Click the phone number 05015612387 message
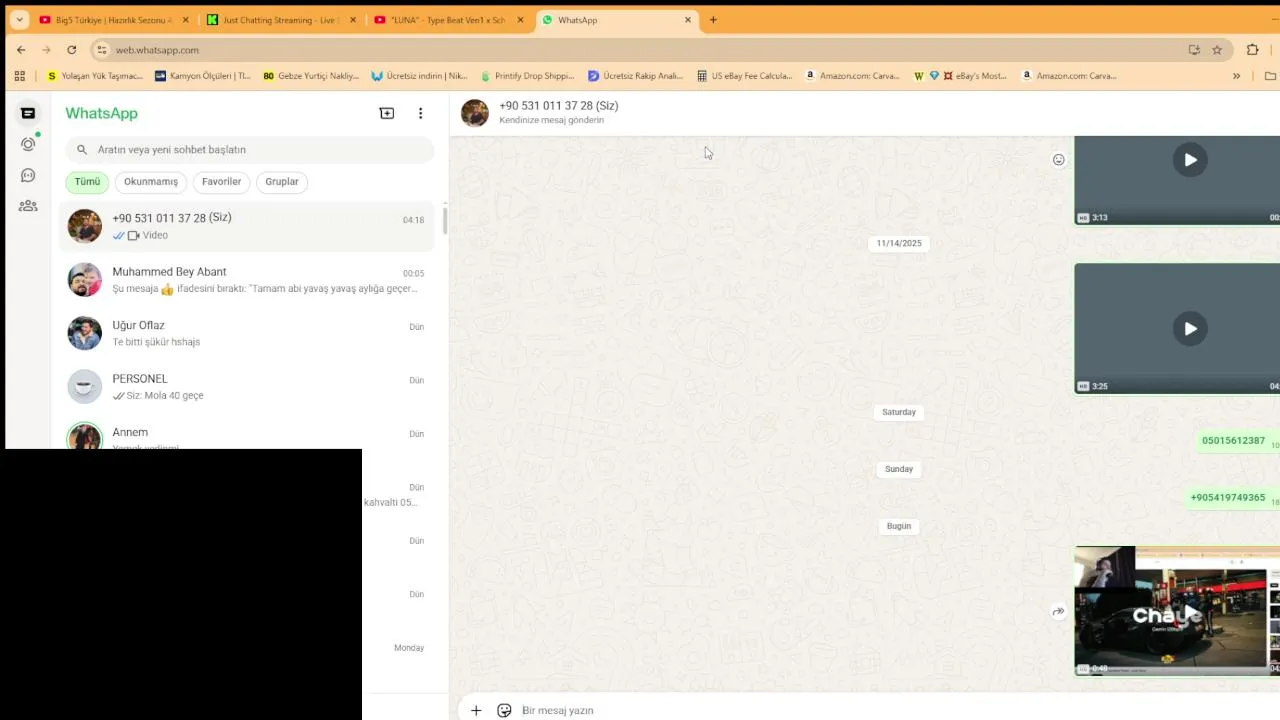Viewport: 1280px width, 720px height. click(1233, 441)
